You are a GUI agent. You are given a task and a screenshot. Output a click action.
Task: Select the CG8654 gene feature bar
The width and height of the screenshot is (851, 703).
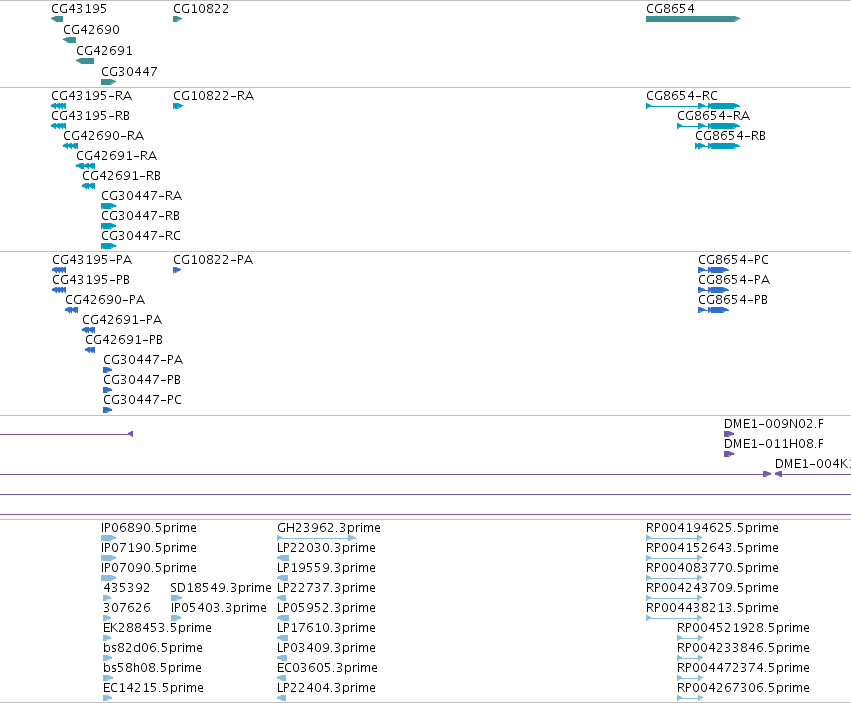pyautogui.click(x=693, y=19)
